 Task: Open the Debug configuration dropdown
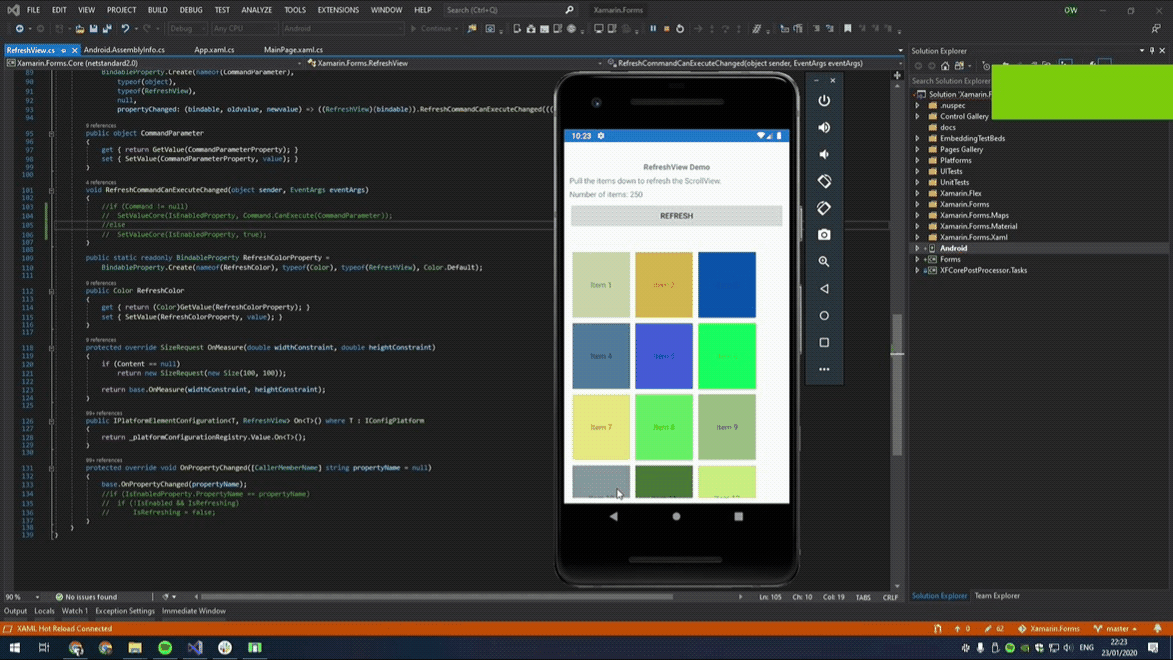(x=187, y=29)
